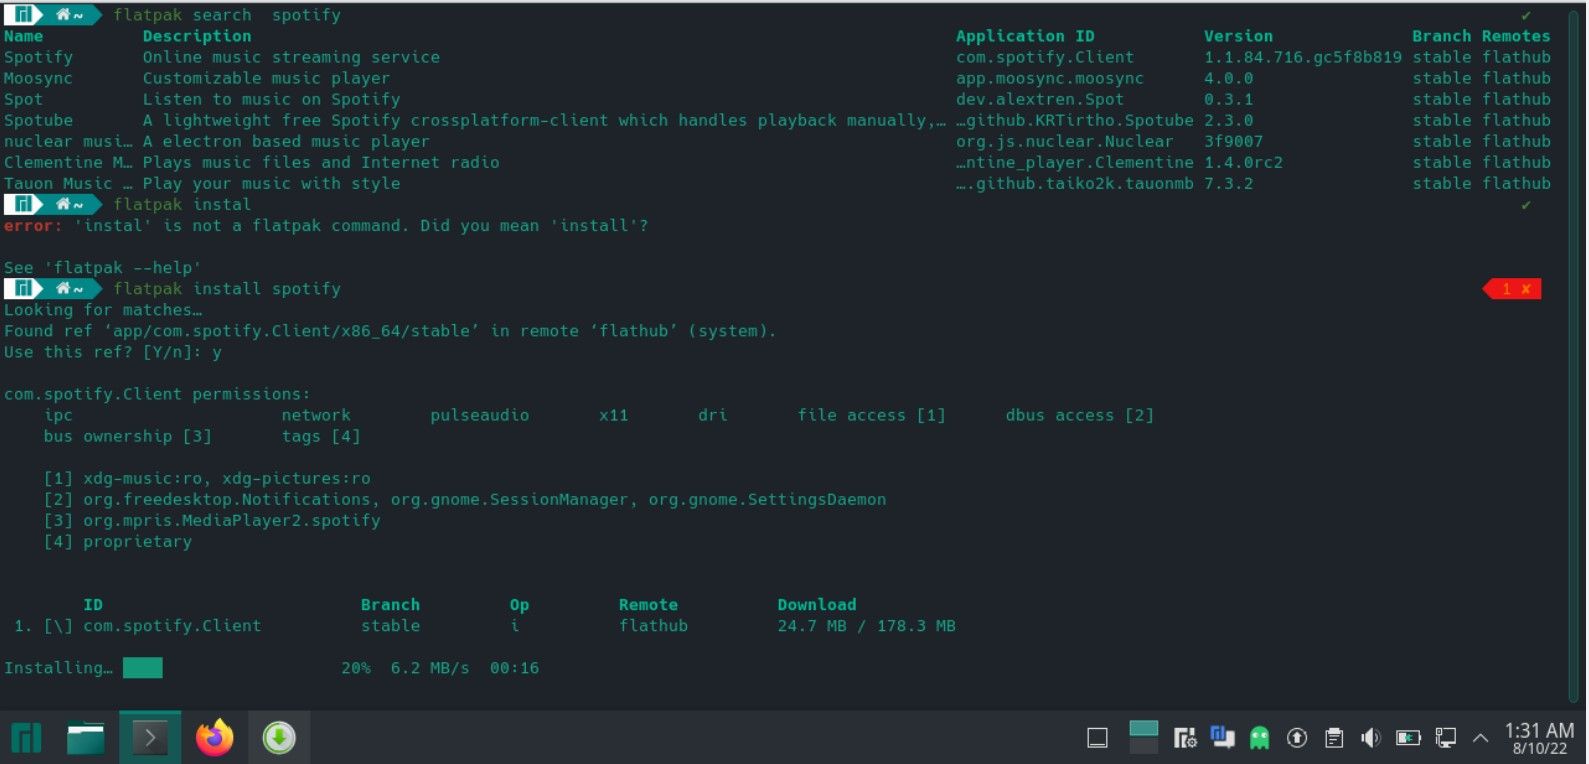Click '[1] xdg-music:ro, xdg-pictures:ro' footnote
1589x764 pixels.
pos(207,478)
